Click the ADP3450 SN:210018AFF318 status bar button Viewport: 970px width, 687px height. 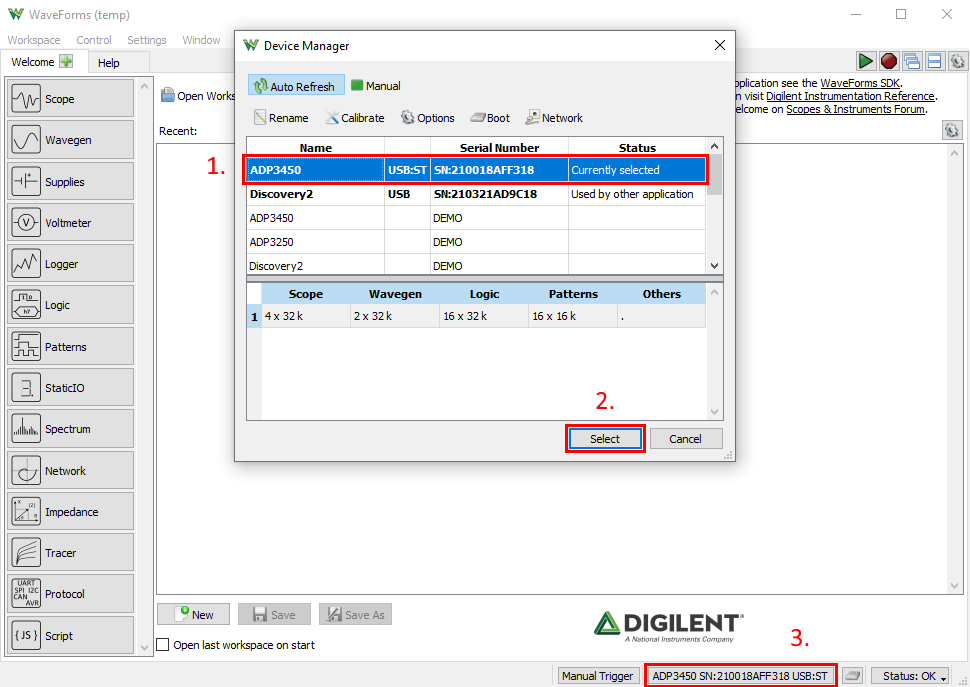coord(740,676)
